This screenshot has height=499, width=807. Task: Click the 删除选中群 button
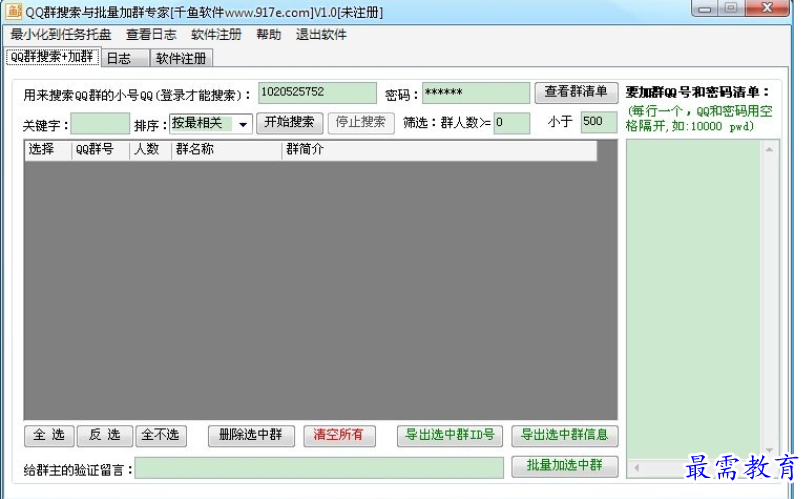click(251, 436)
